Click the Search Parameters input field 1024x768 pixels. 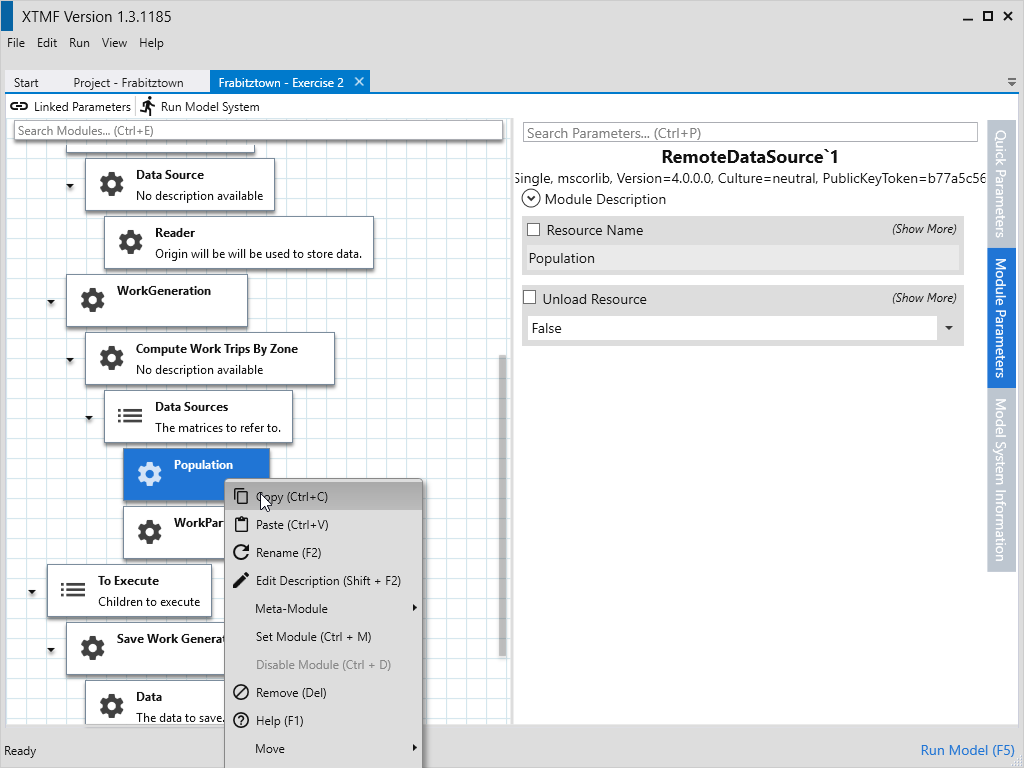tap(749, 133)
